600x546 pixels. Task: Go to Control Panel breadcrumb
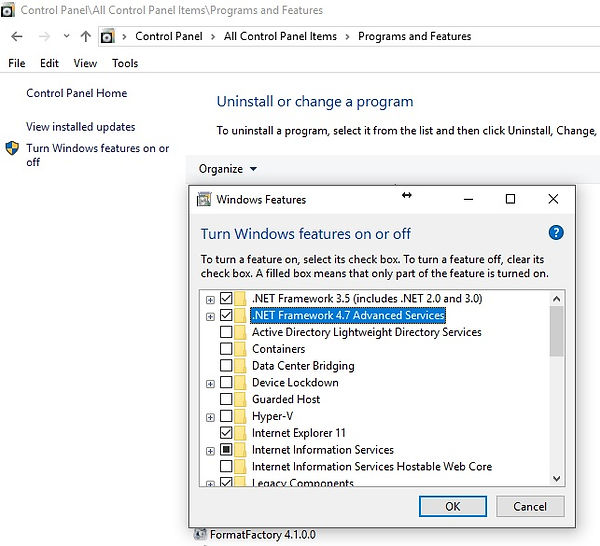(x=169, y=36)
